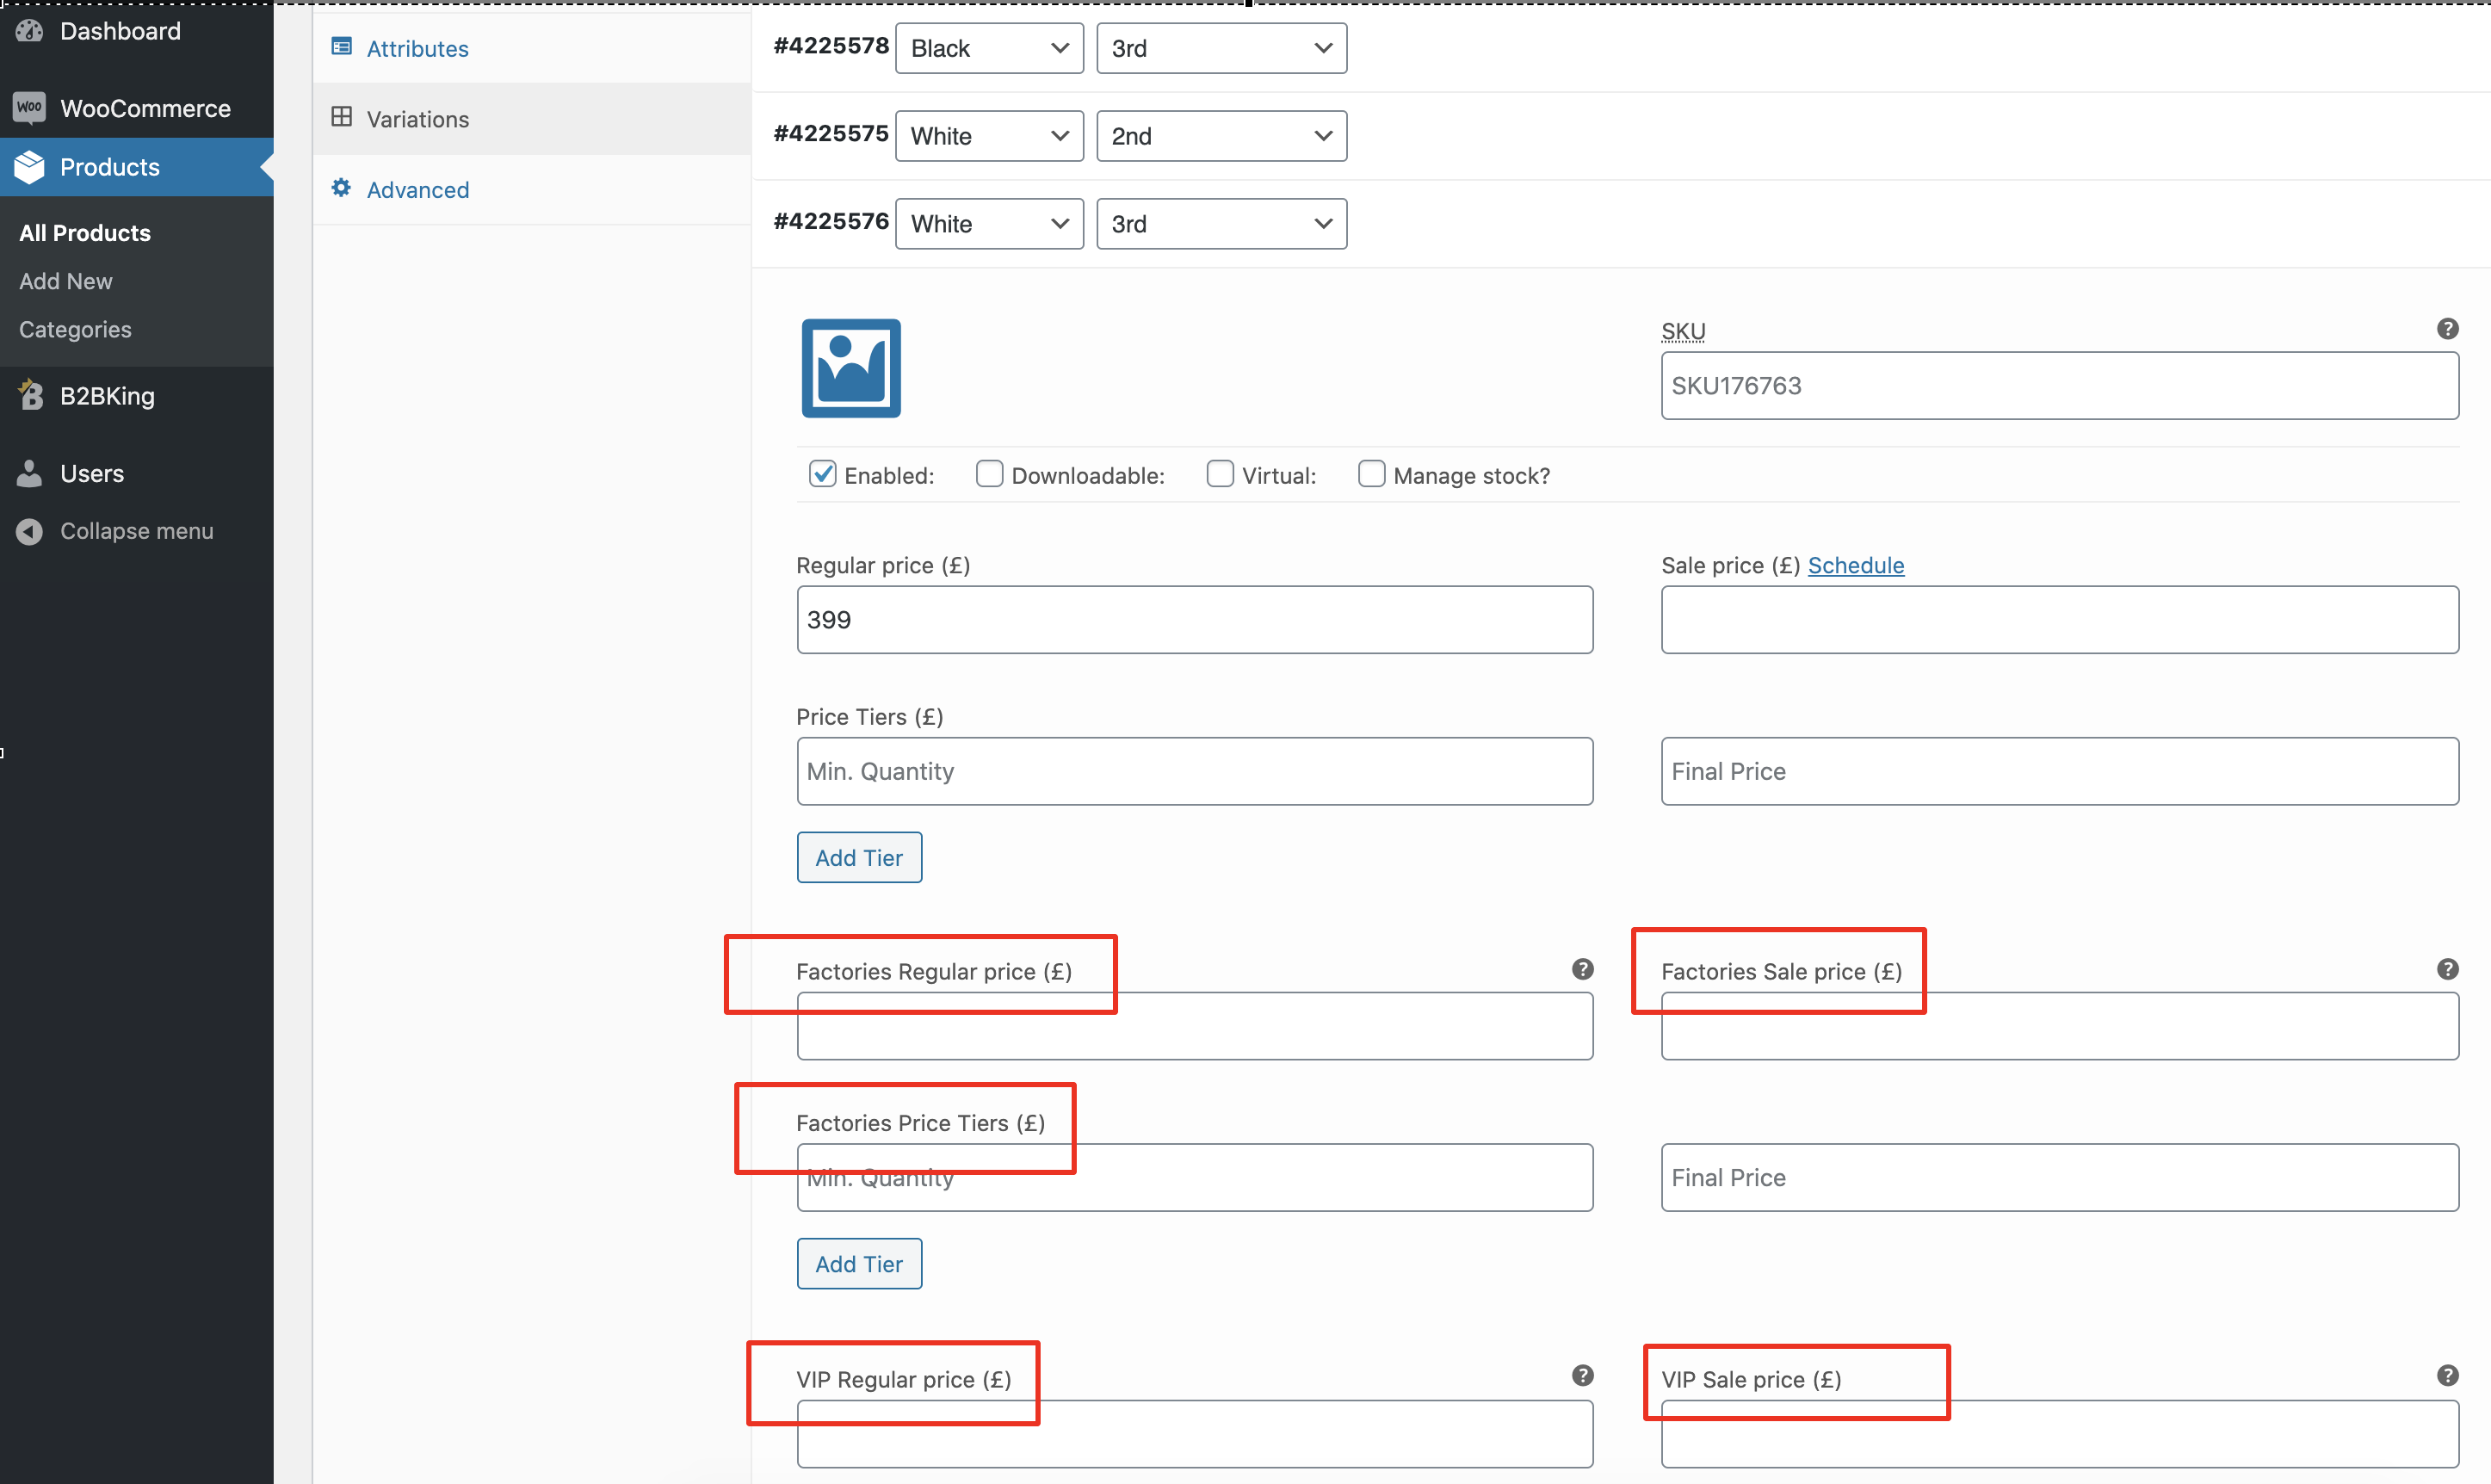Image resolution: width=2491 pixels, height=1484 pixels.
Task: Switch to the Variations tab
Action: (531, 119)
